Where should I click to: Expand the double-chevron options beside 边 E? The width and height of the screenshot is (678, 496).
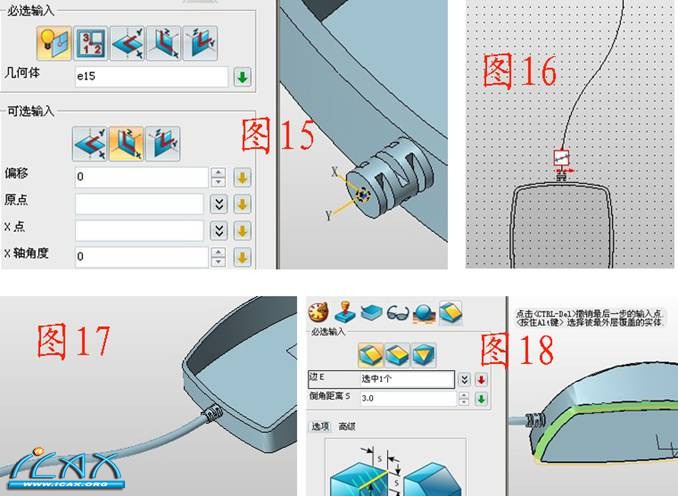pyautogui.click(x=464, y=380)
